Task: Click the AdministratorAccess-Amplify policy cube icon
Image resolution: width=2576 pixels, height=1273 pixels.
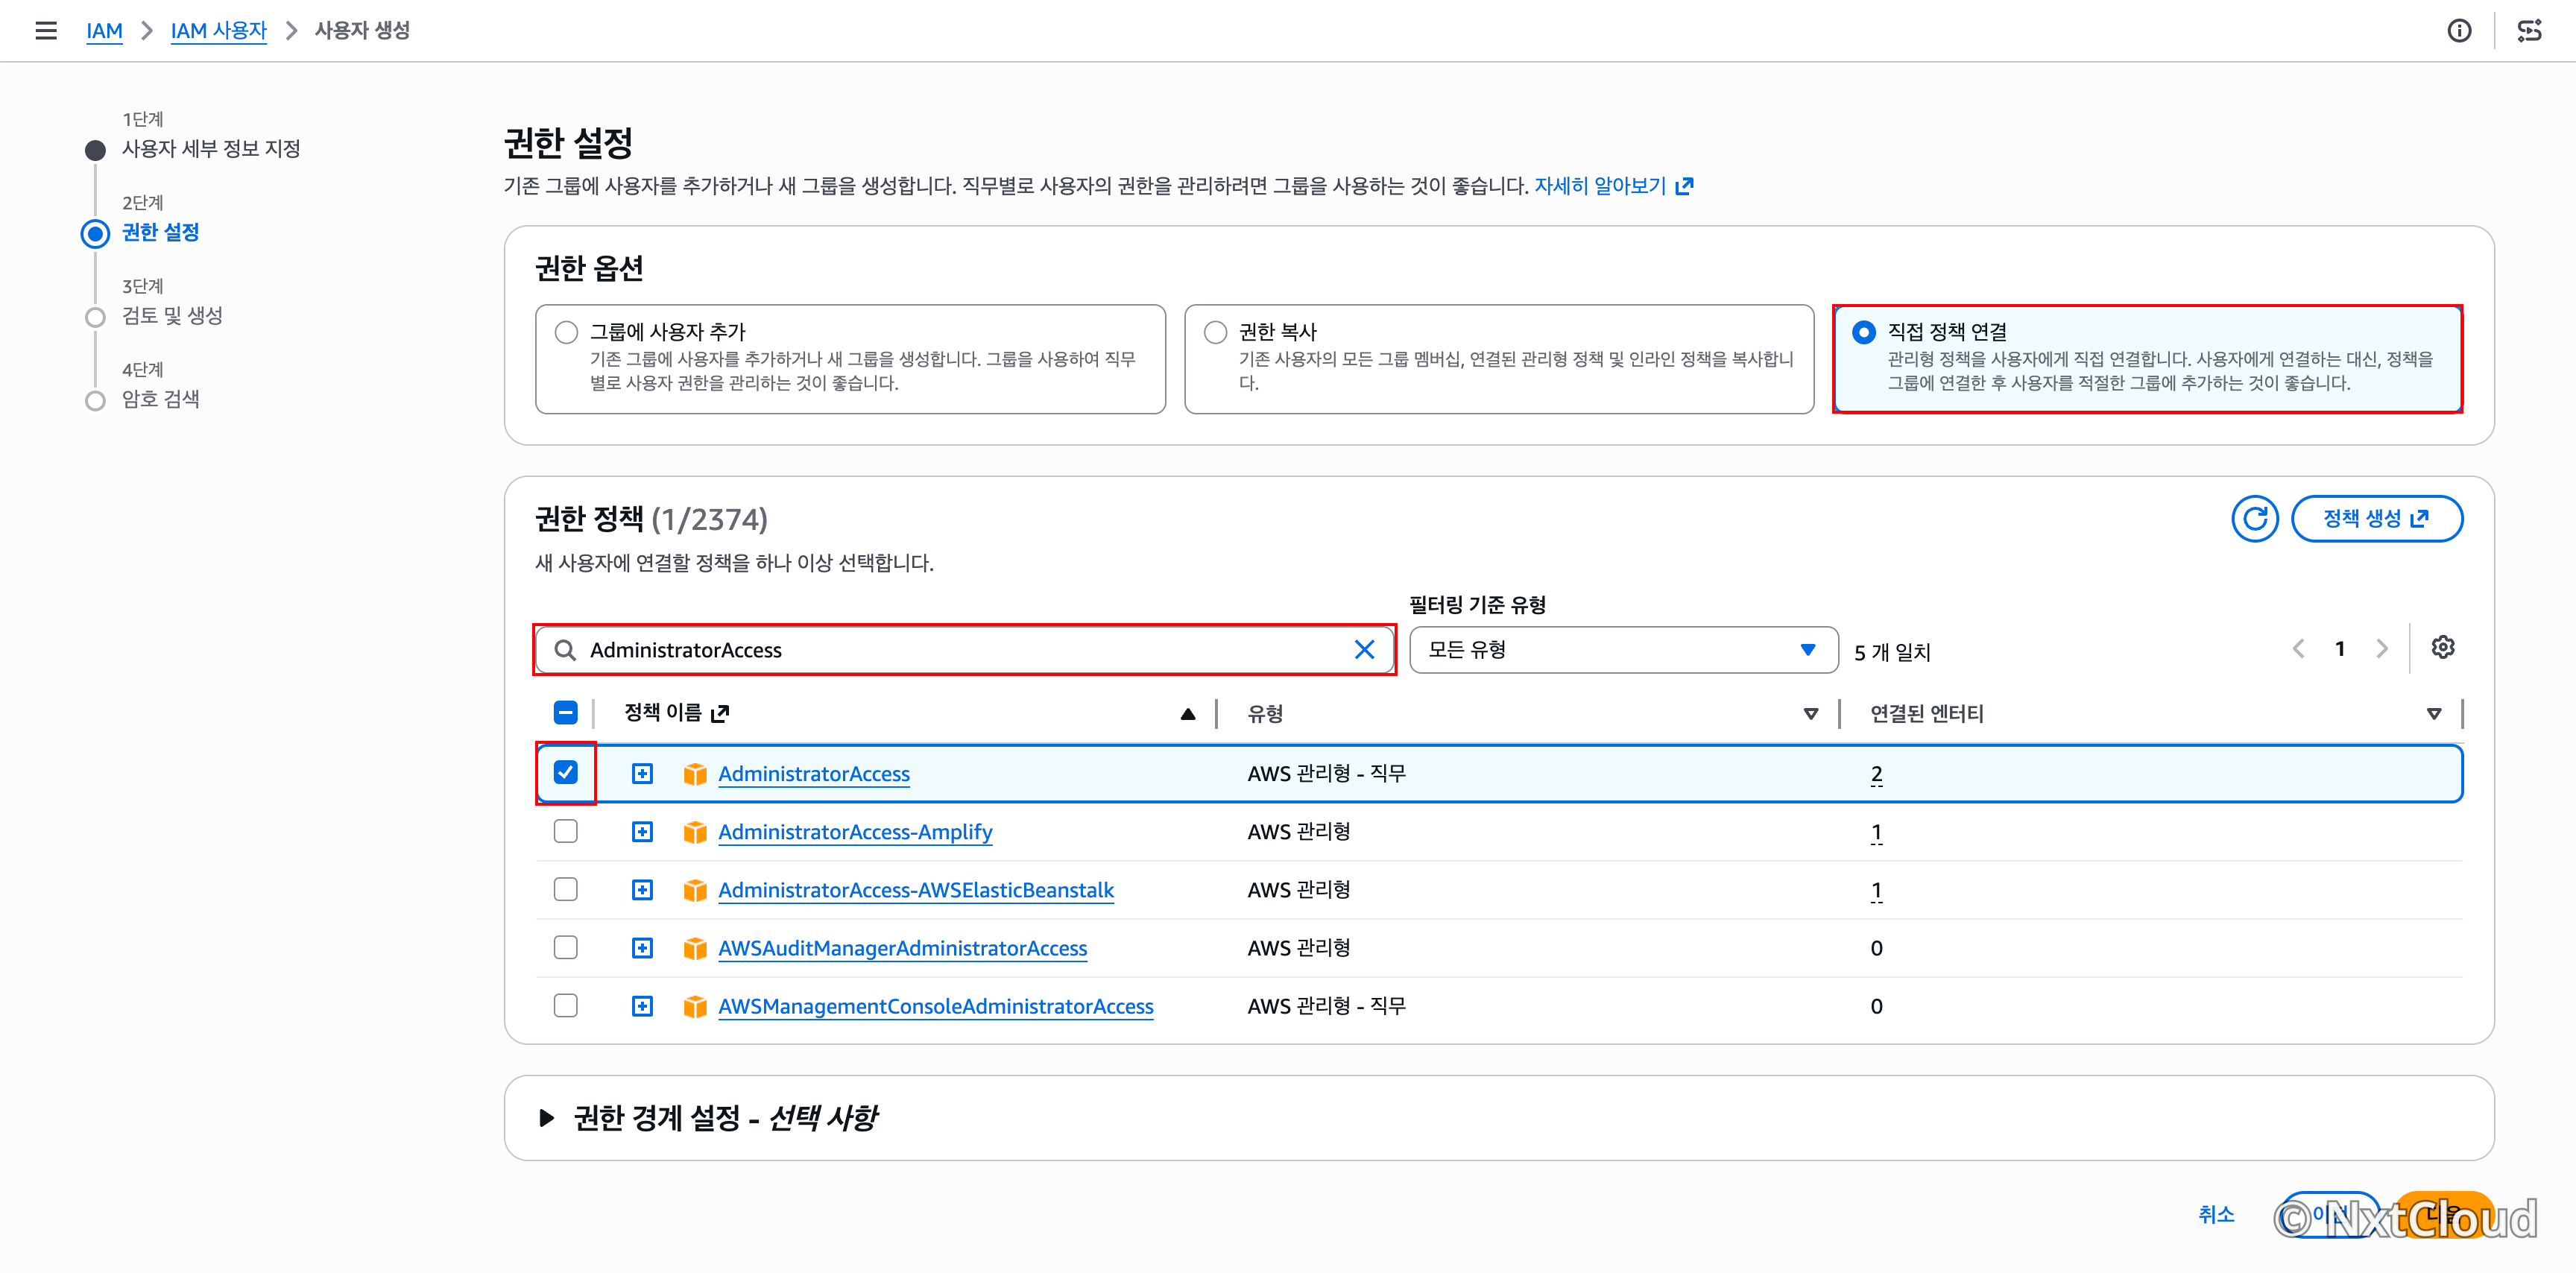Action: click(695, 832)
